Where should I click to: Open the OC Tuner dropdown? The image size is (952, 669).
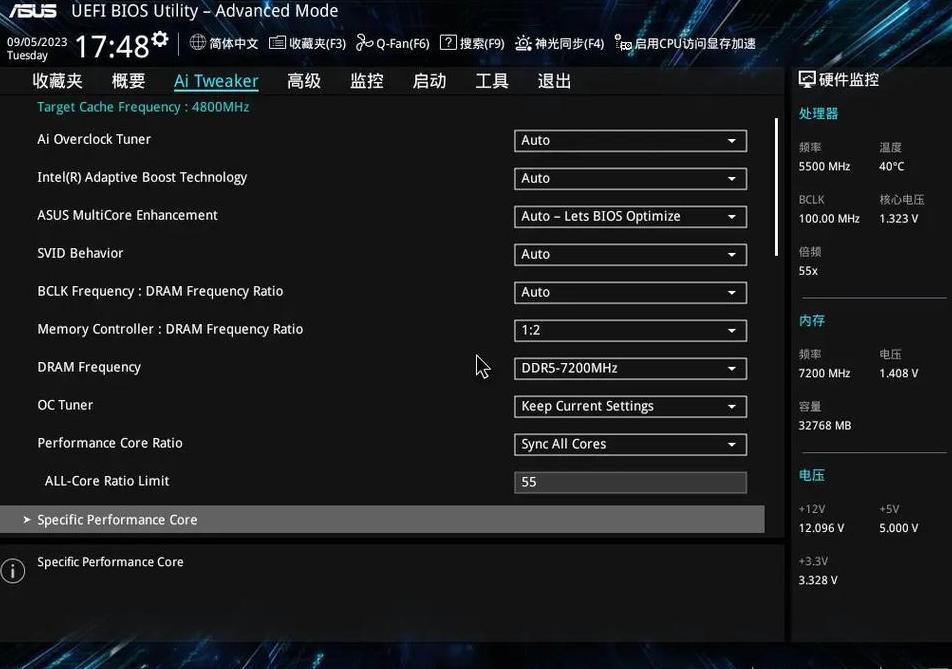(630, 406)
